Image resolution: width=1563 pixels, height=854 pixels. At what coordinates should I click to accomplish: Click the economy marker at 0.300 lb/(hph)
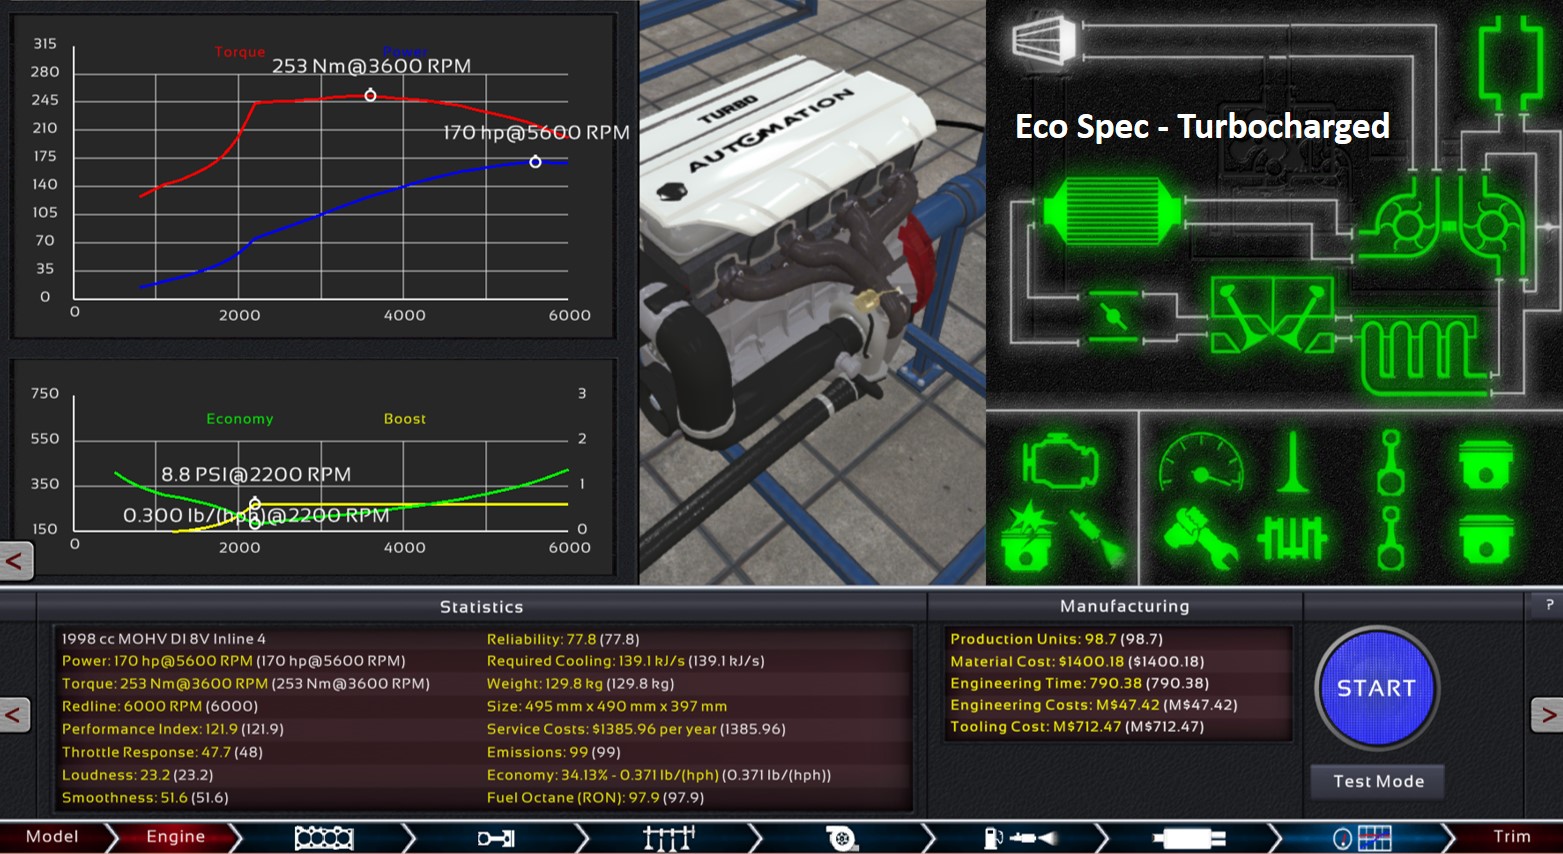(255, 522)
